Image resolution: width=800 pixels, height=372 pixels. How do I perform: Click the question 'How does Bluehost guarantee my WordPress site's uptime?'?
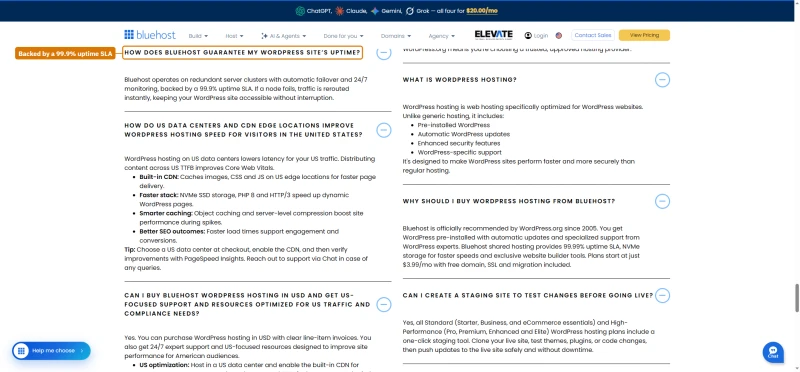(242, 53)
